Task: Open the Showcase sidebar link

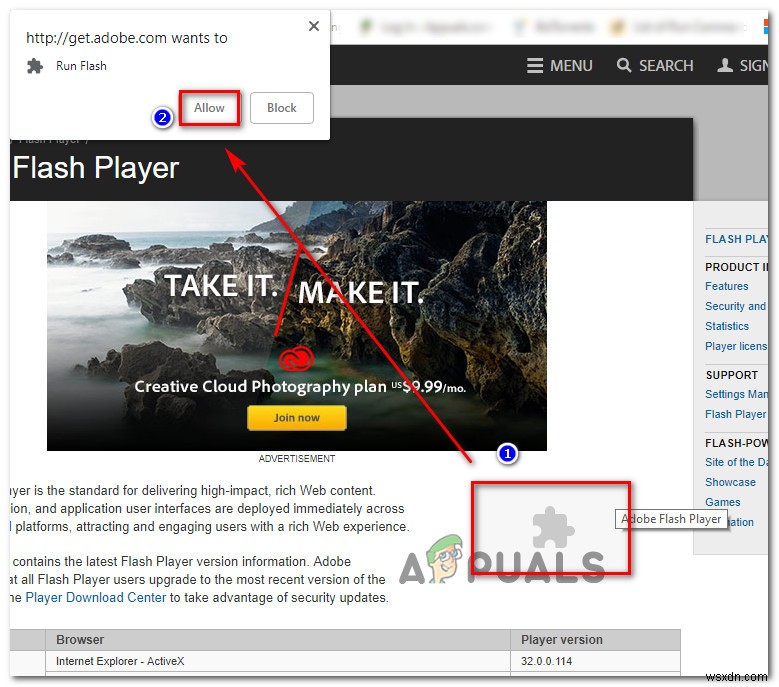Action: click(x=730, y=482)
